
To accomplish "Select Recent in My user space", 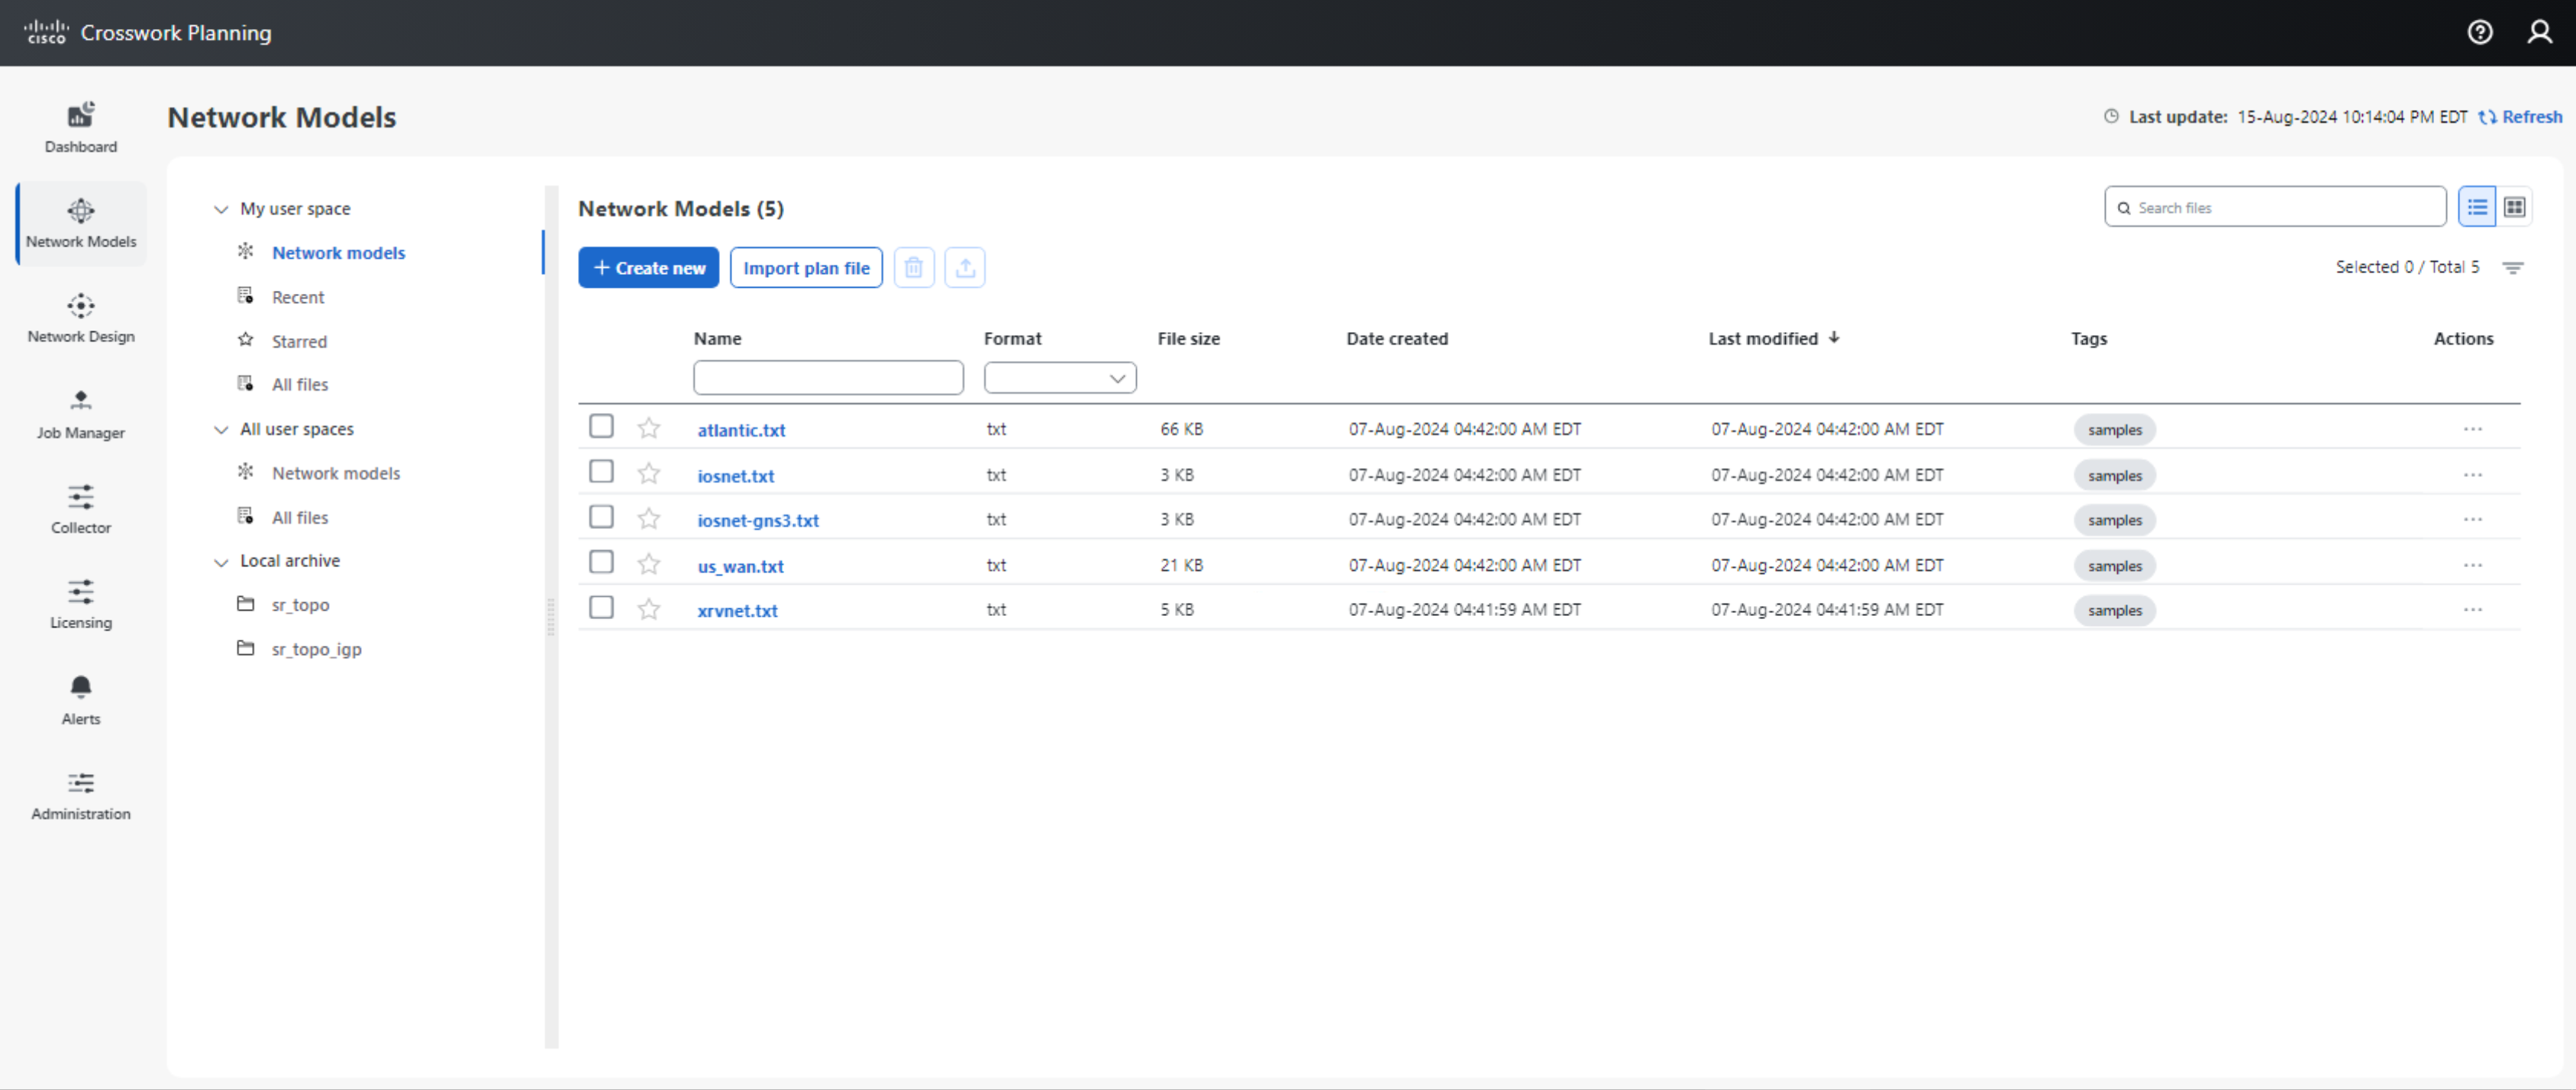I will tap(298, 297).
